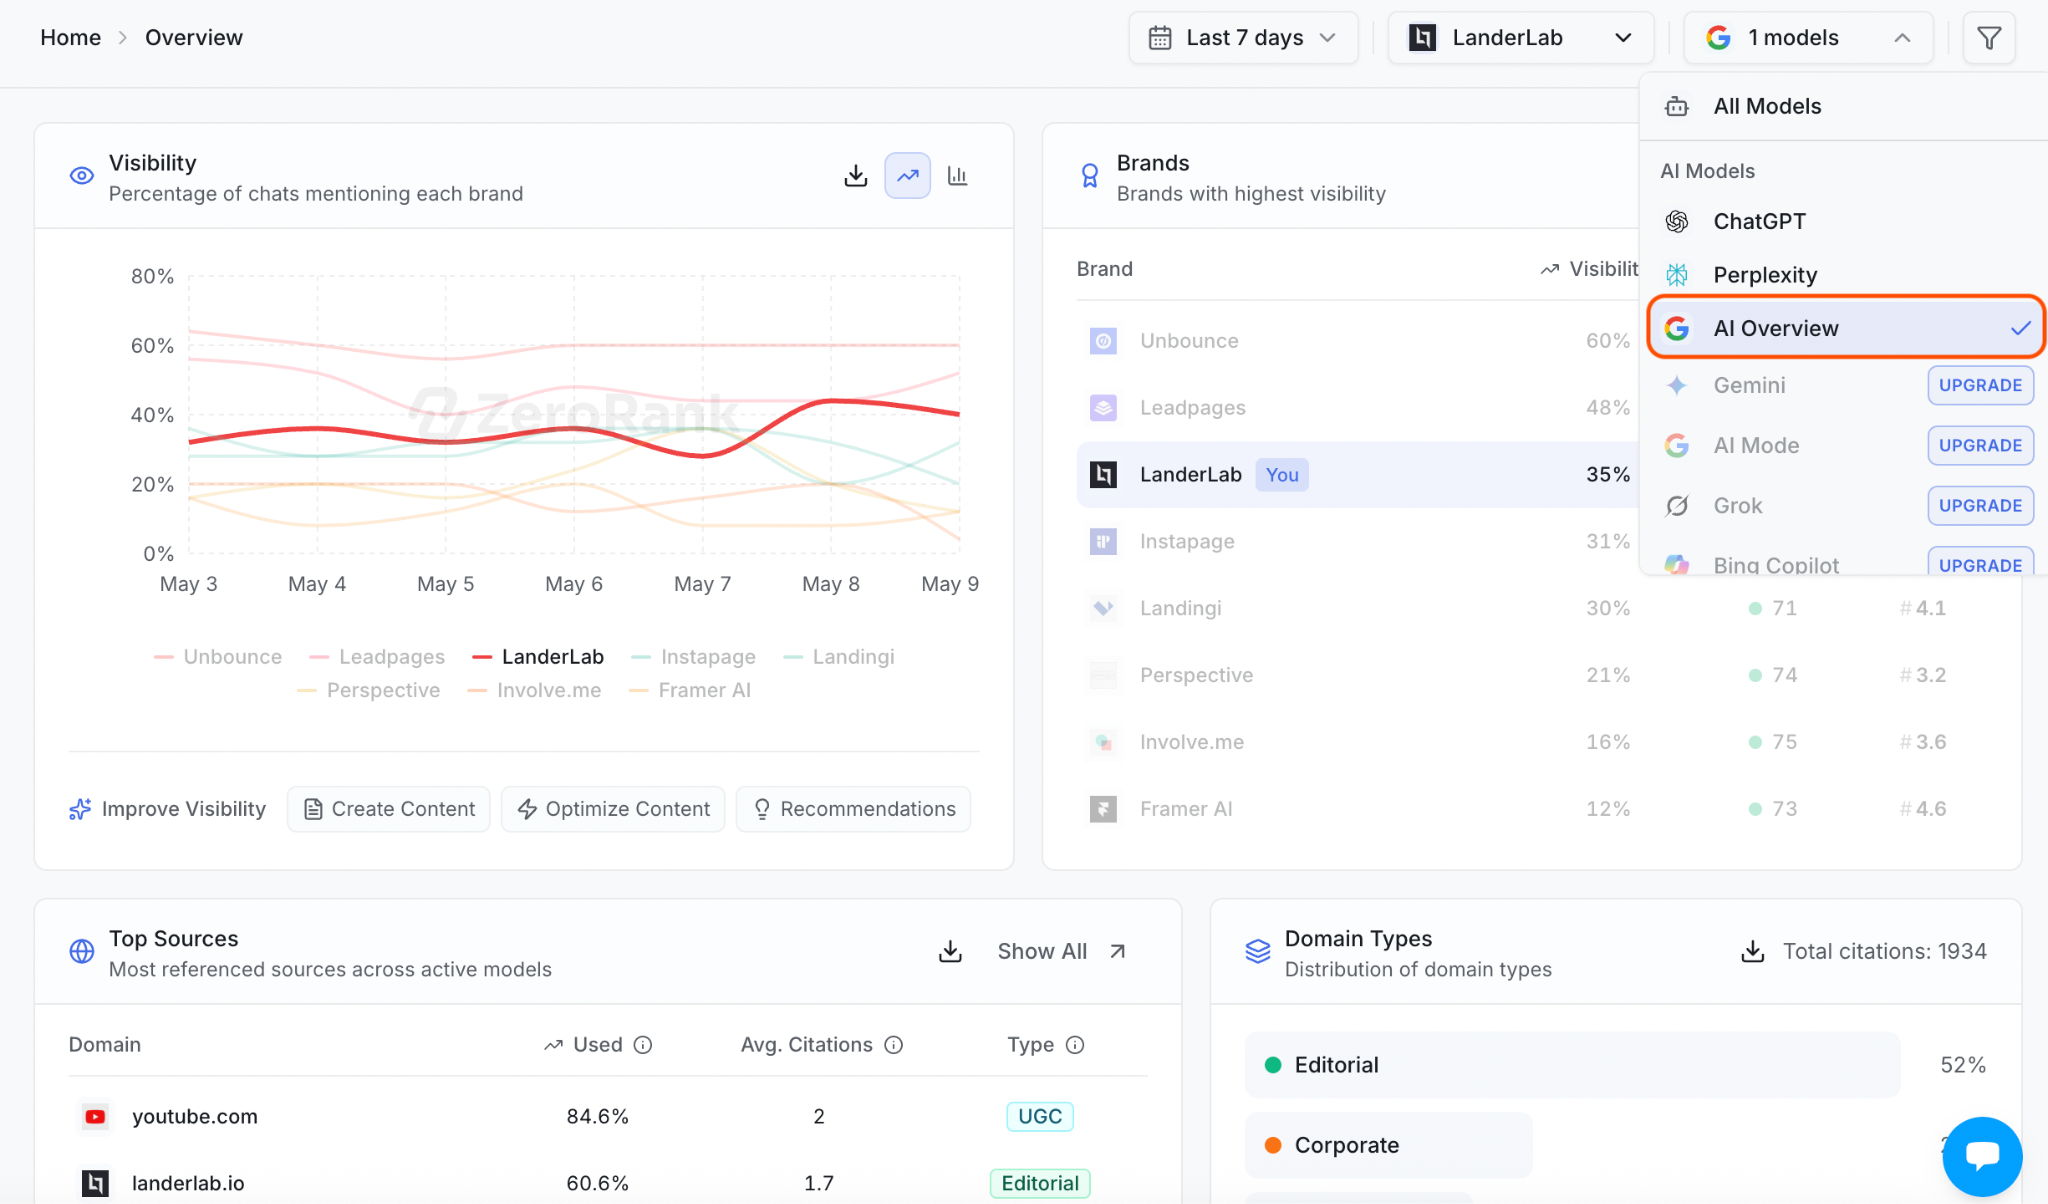Switch Visibility to bar chart view
2048x1204 pixels.
pyautogui.click(x=958, y=176)
